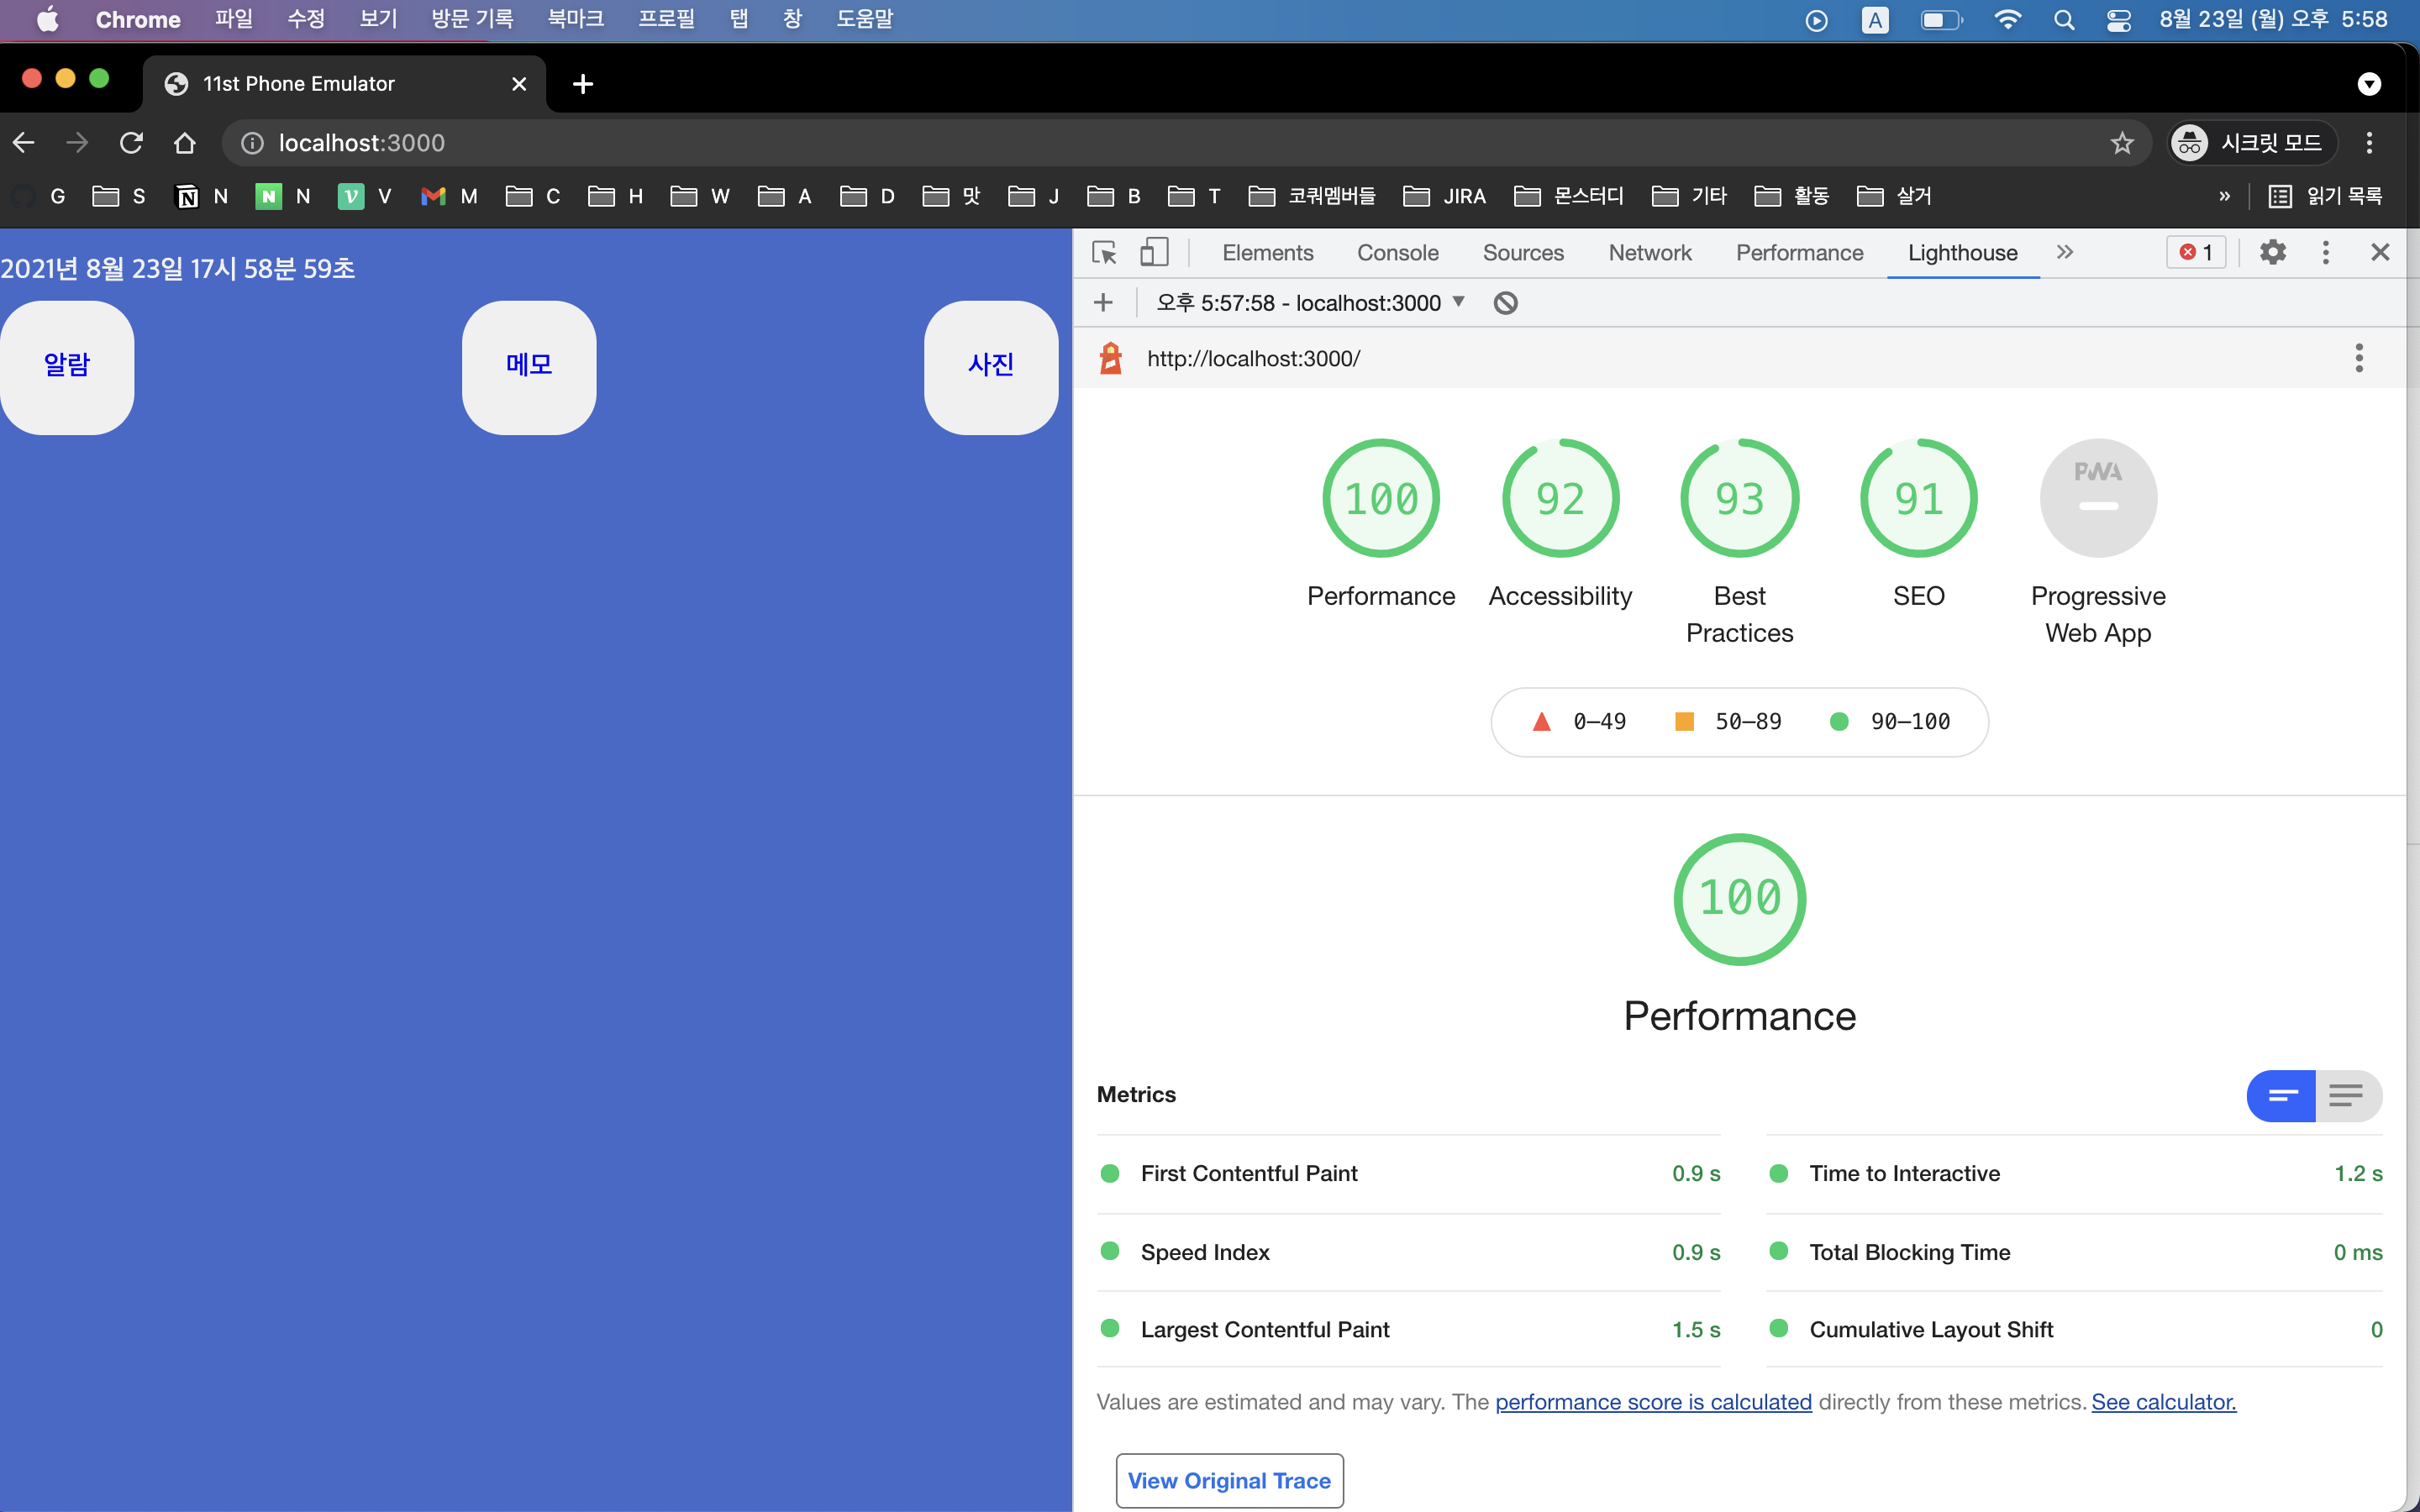2420x1512 pixels.
Task: Click the back navigation arrow
Action: pyautogui.click(x=24, y=143)
